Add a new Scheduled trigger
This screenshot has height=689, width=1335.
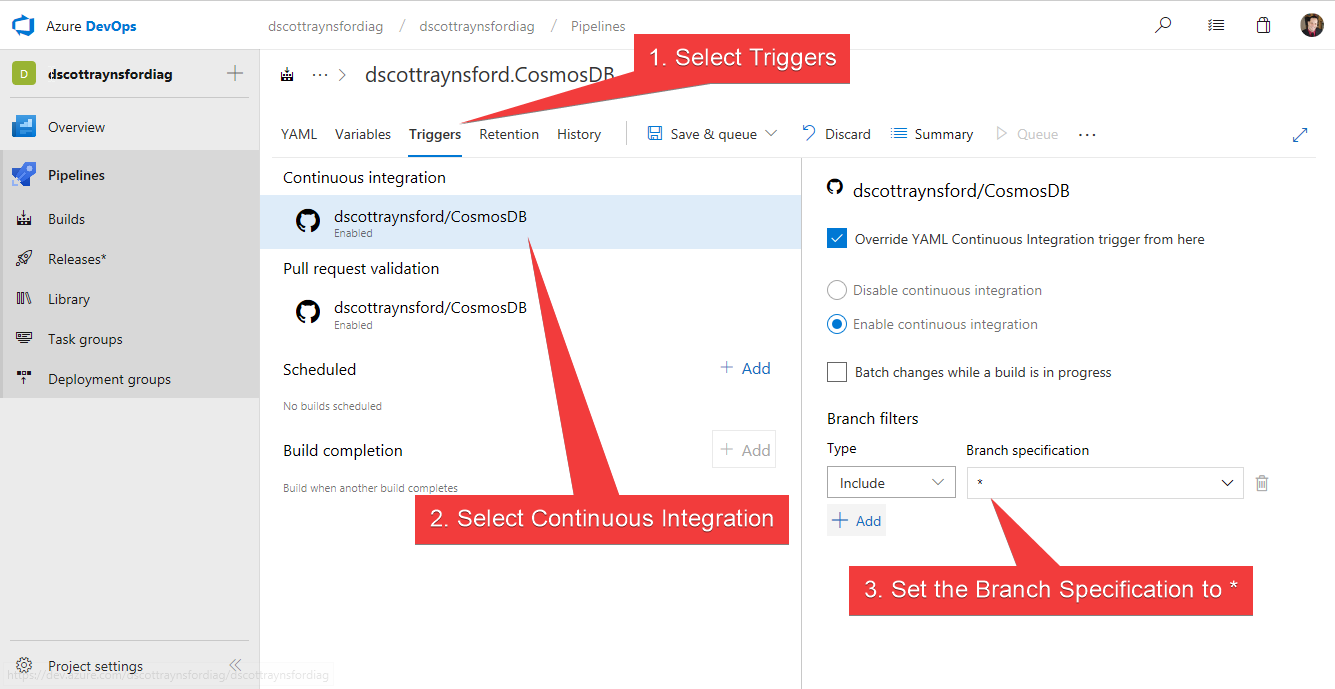[x=746, y=368]
